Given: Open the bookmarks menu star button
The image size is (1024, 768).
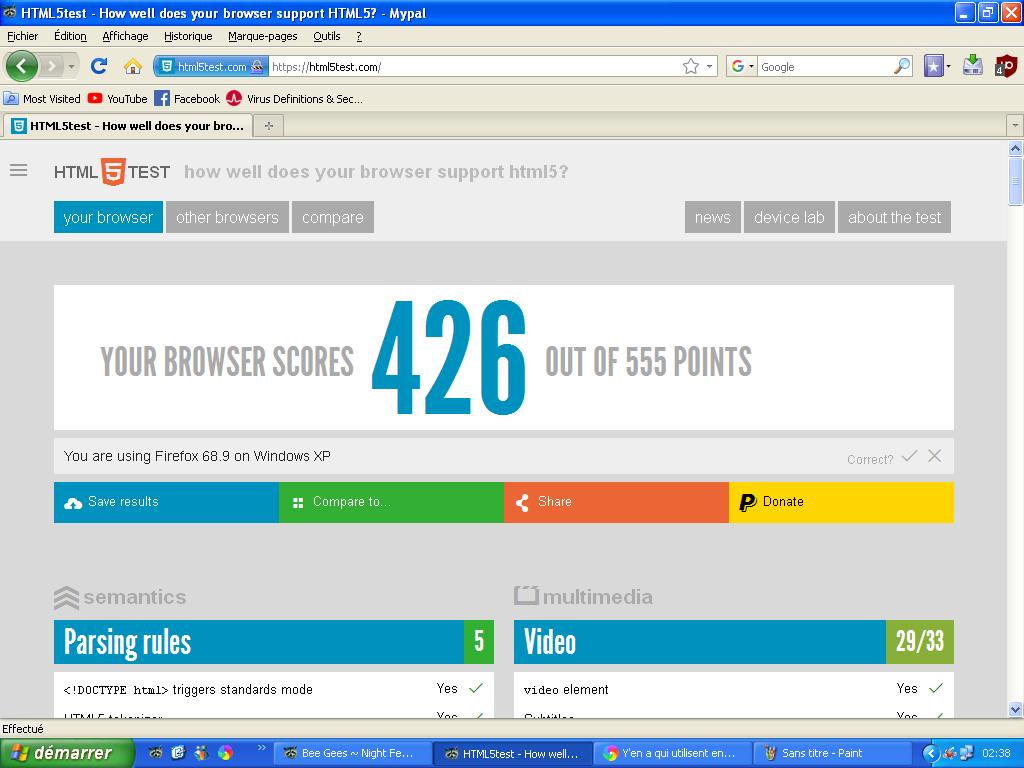Looking at the screenshot, I should tap(934, 66).
